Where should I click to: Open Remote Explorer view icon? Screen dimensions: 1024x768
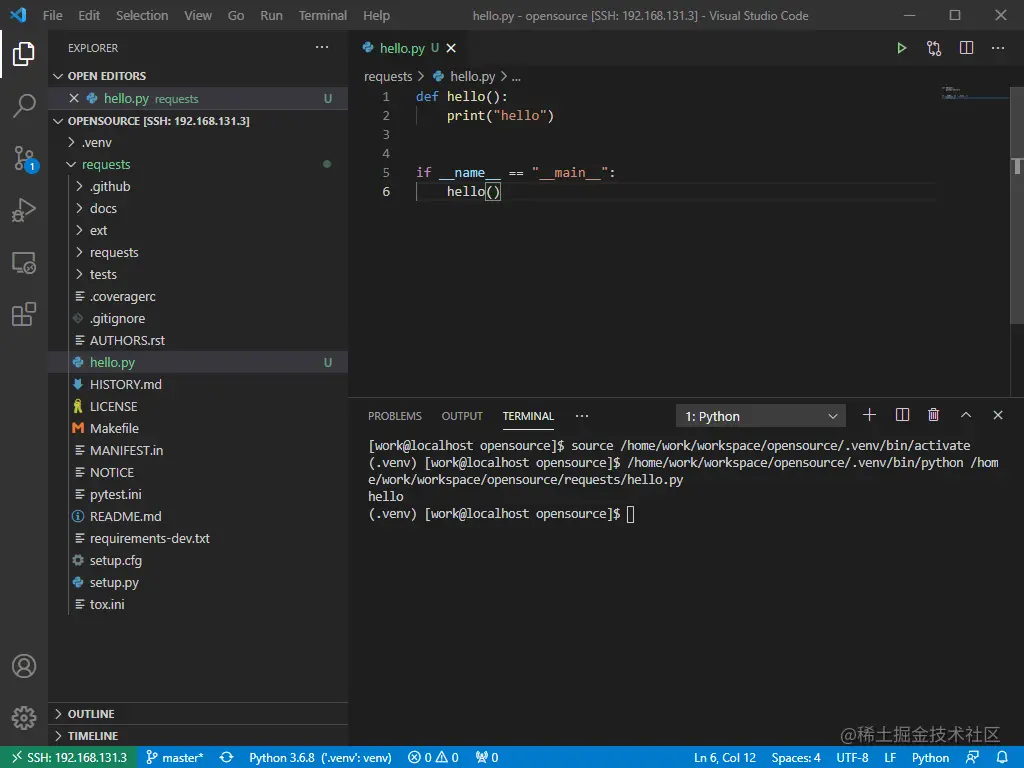(x=24, y=263)
